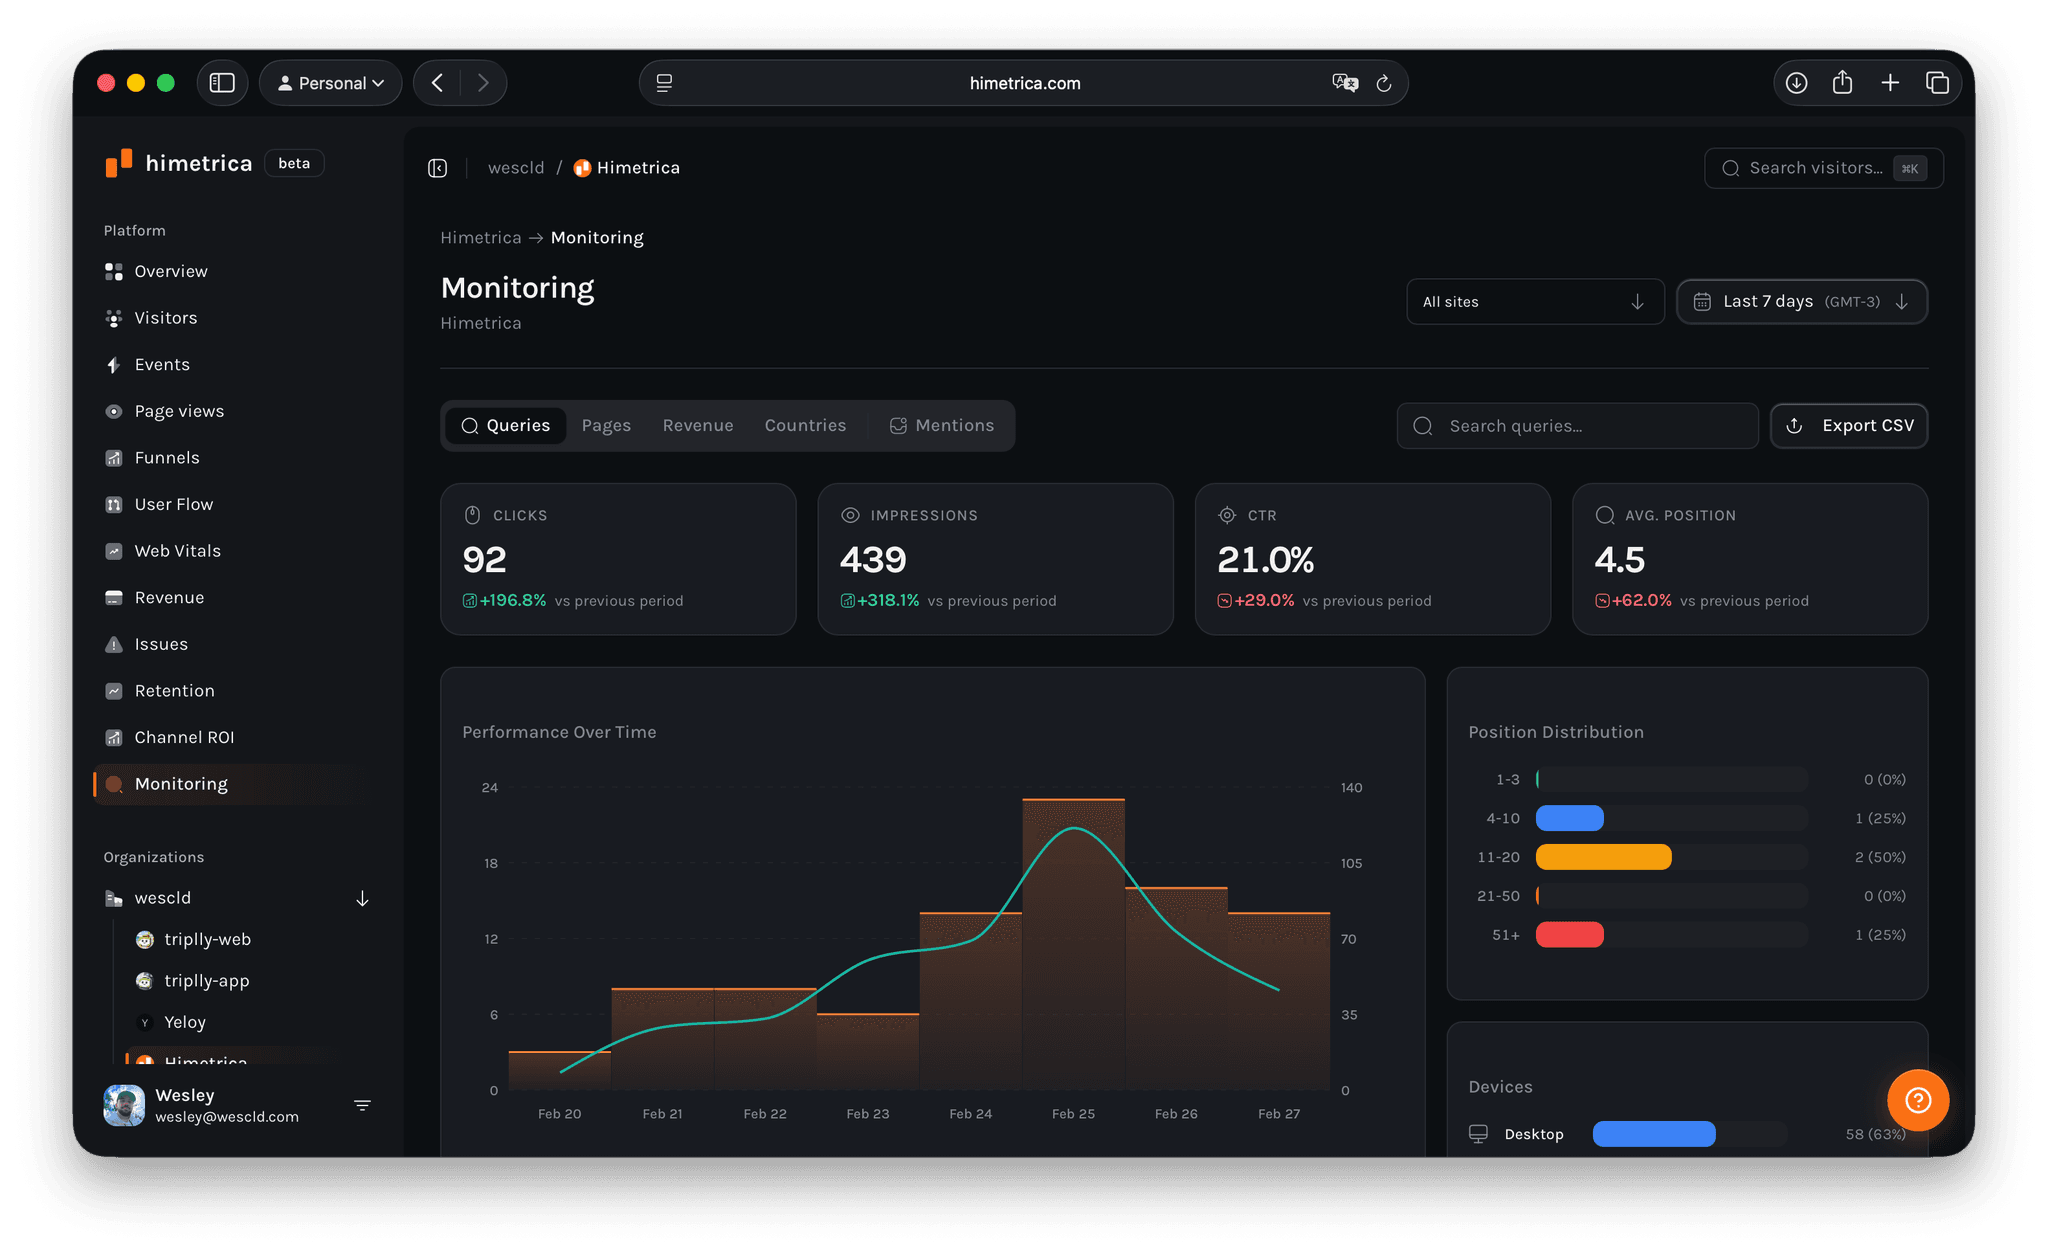Viewport: 2048px width, 1253px height.
Task: Click the Himetrica breadcrumb link
Action: pos(481,238)
